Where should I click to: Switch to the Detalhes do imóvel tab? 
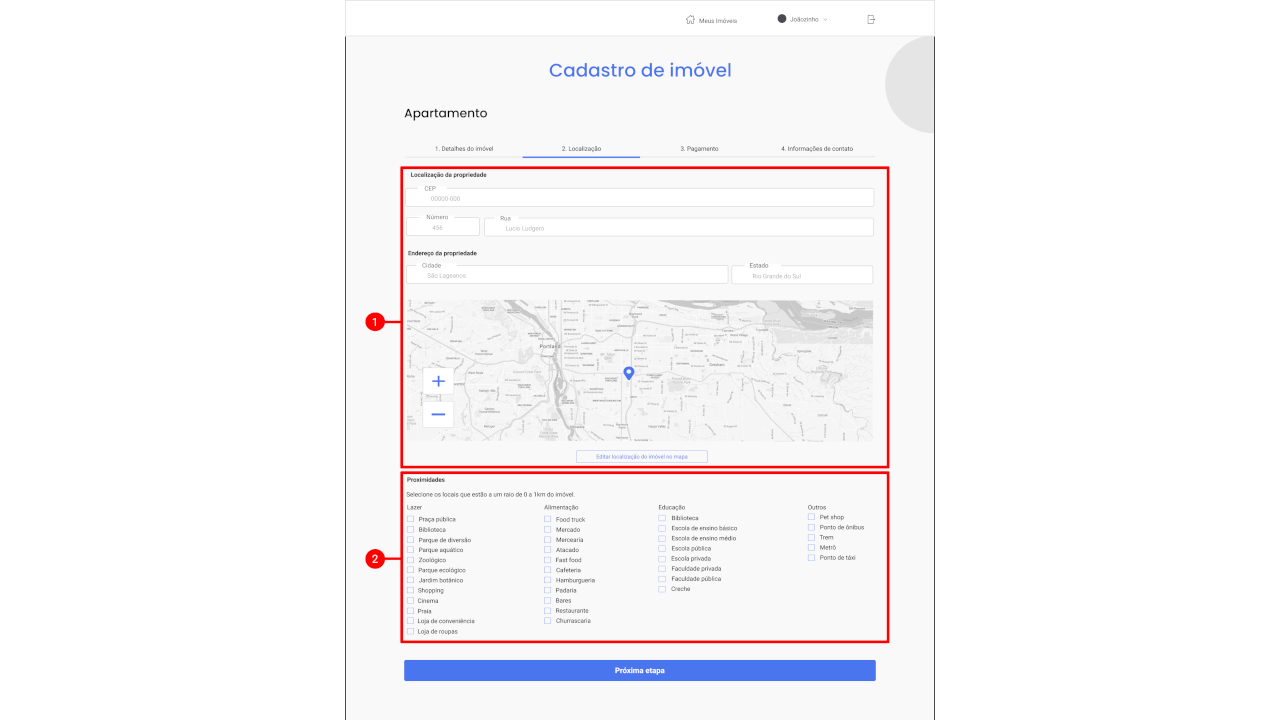(463, 148)
